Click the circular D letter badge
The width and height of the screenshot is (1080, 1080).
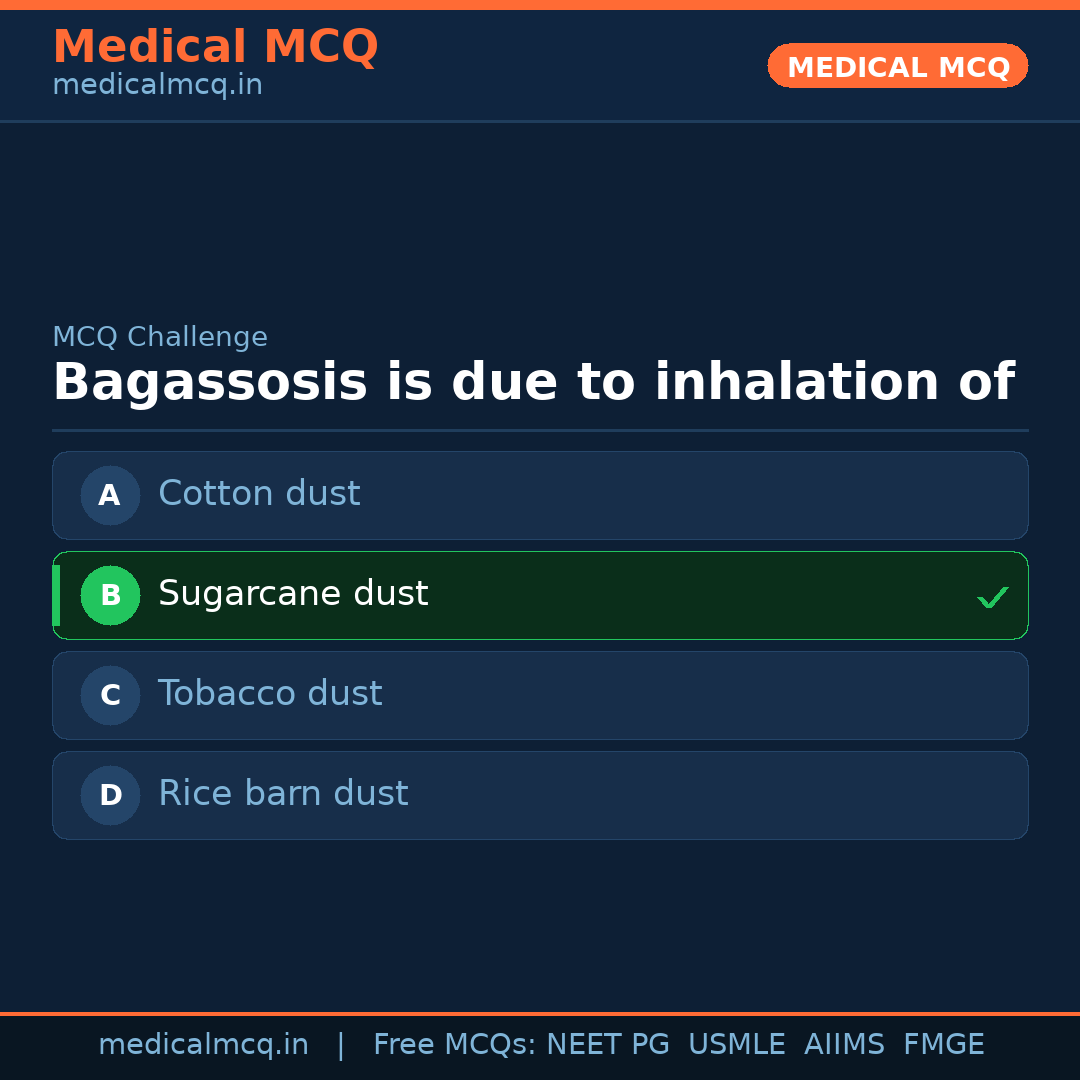coord(110,795)
